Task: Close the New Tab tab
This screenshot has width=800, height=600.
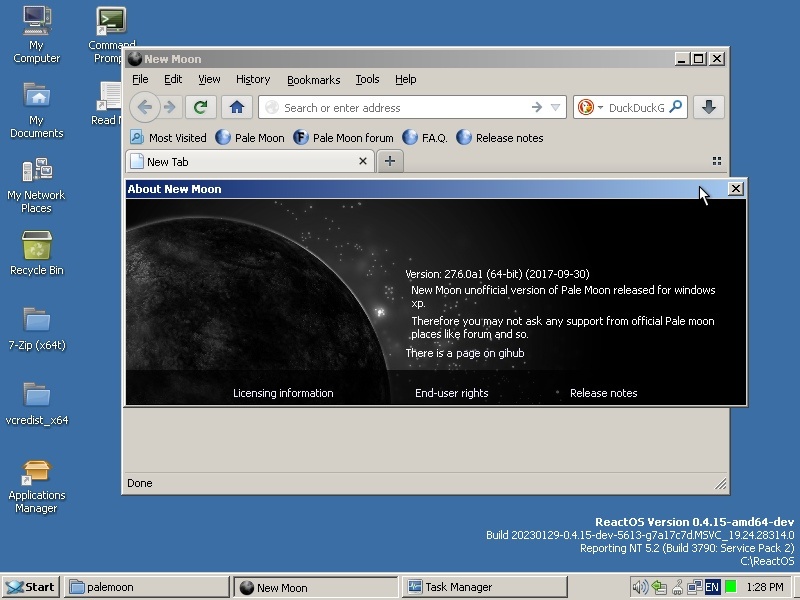Action: coord(363,161)
